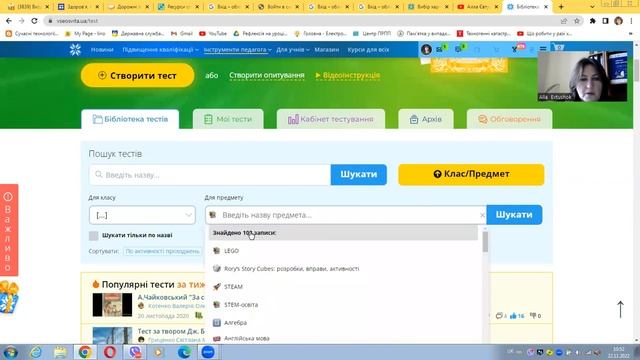This screenshot has width=640, height=360.
Task: Switch to the 'Мої тести' tab
Action: tap(228, 119)
